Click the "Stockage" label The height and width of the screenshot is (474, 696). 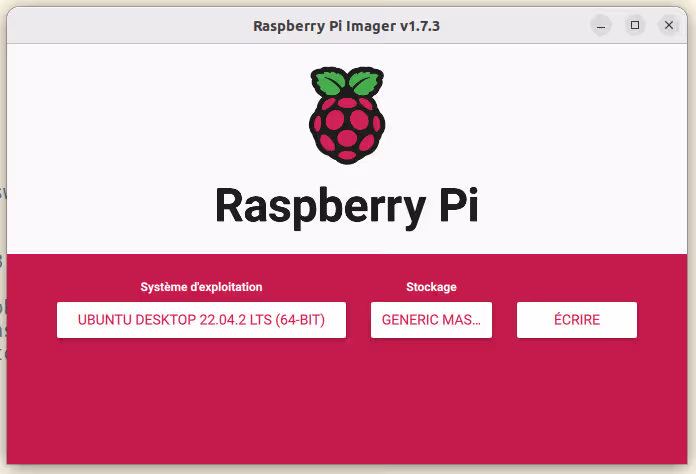[x=431, y=287]
